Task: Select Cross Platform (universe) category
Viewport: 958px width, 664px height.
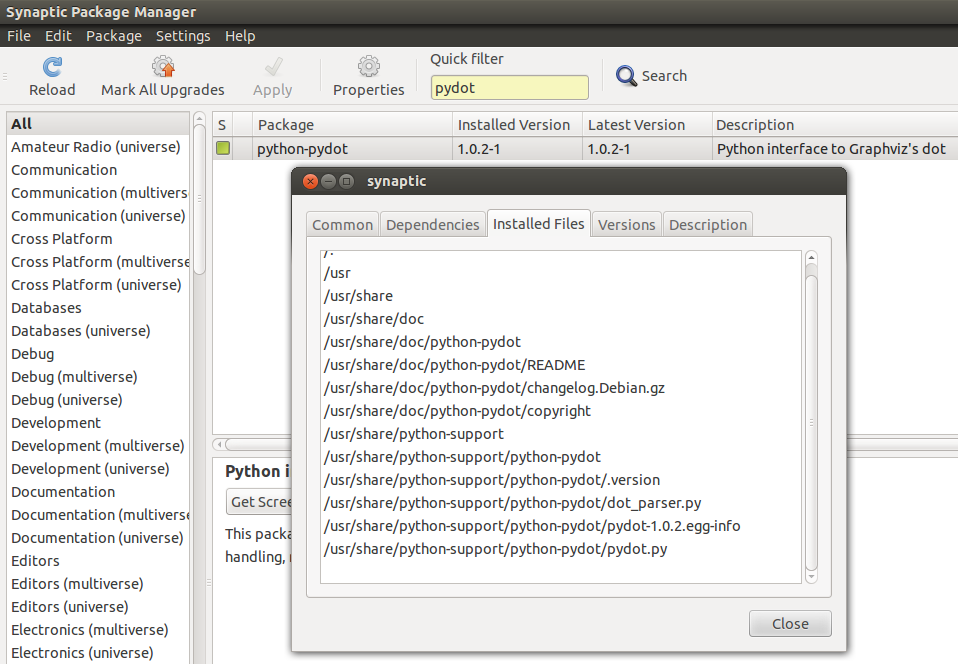Action: click(96, 285)
